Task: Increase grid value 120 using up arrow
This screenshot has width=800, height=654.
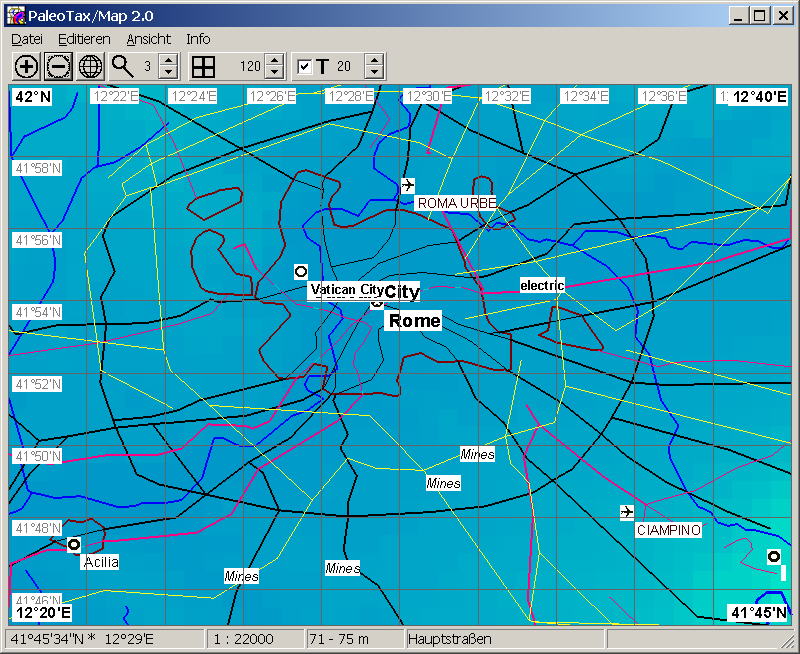Action: click(274, 61)
